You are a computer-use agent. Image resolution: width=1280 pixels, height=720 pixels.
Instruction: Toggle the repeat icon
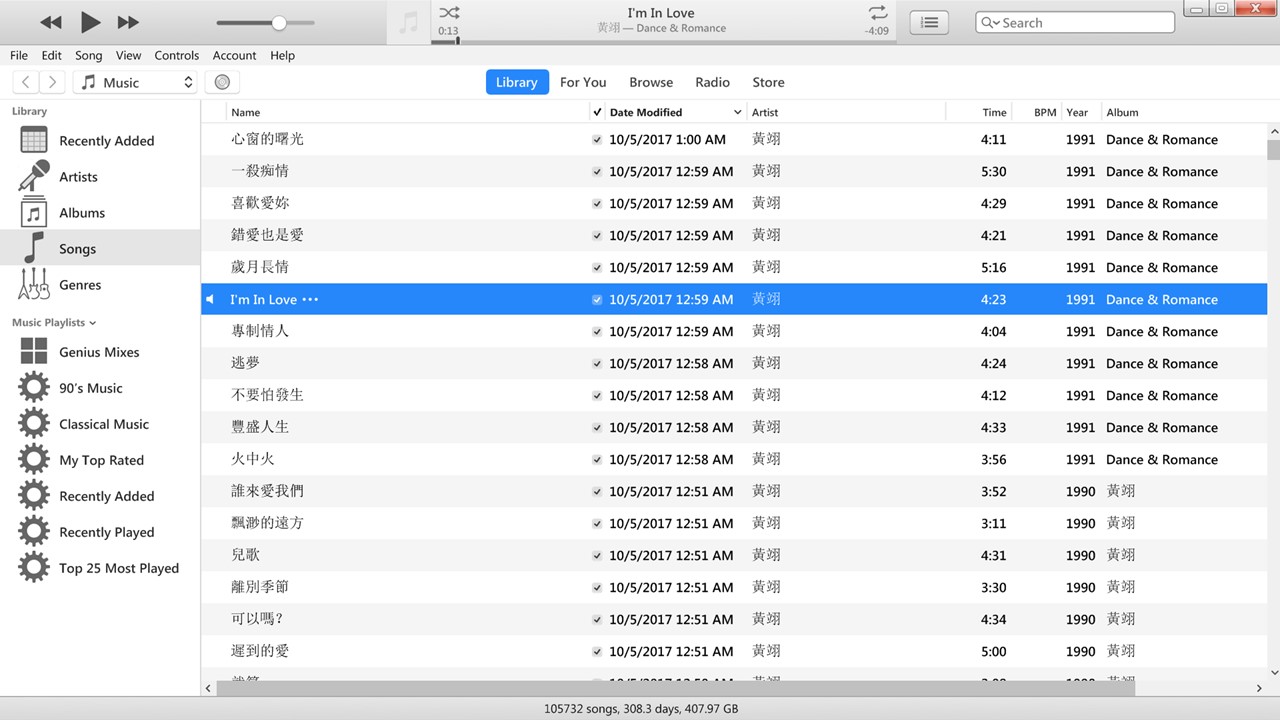[877, 13]
